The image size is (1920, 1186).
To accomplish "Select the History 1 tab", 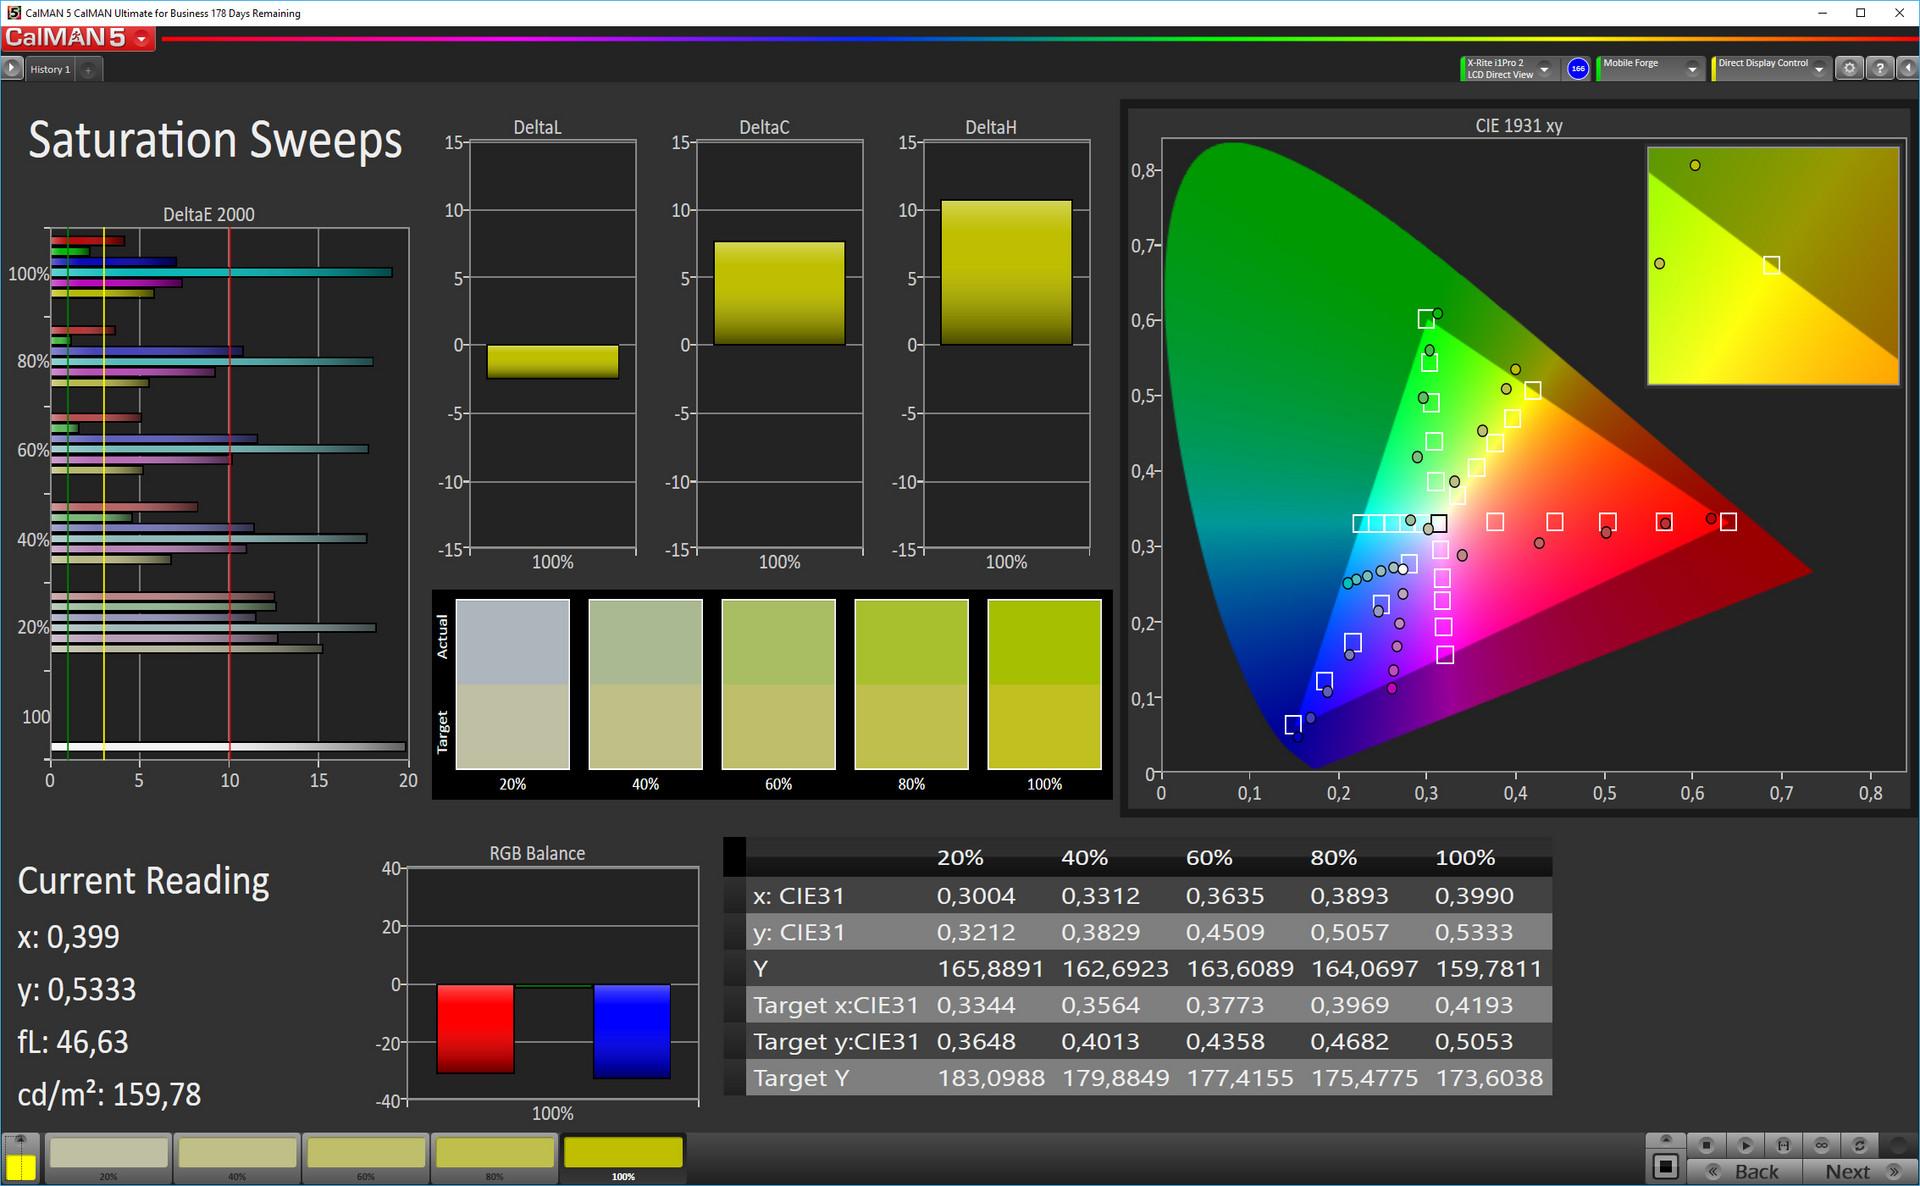I will (50, 69).
